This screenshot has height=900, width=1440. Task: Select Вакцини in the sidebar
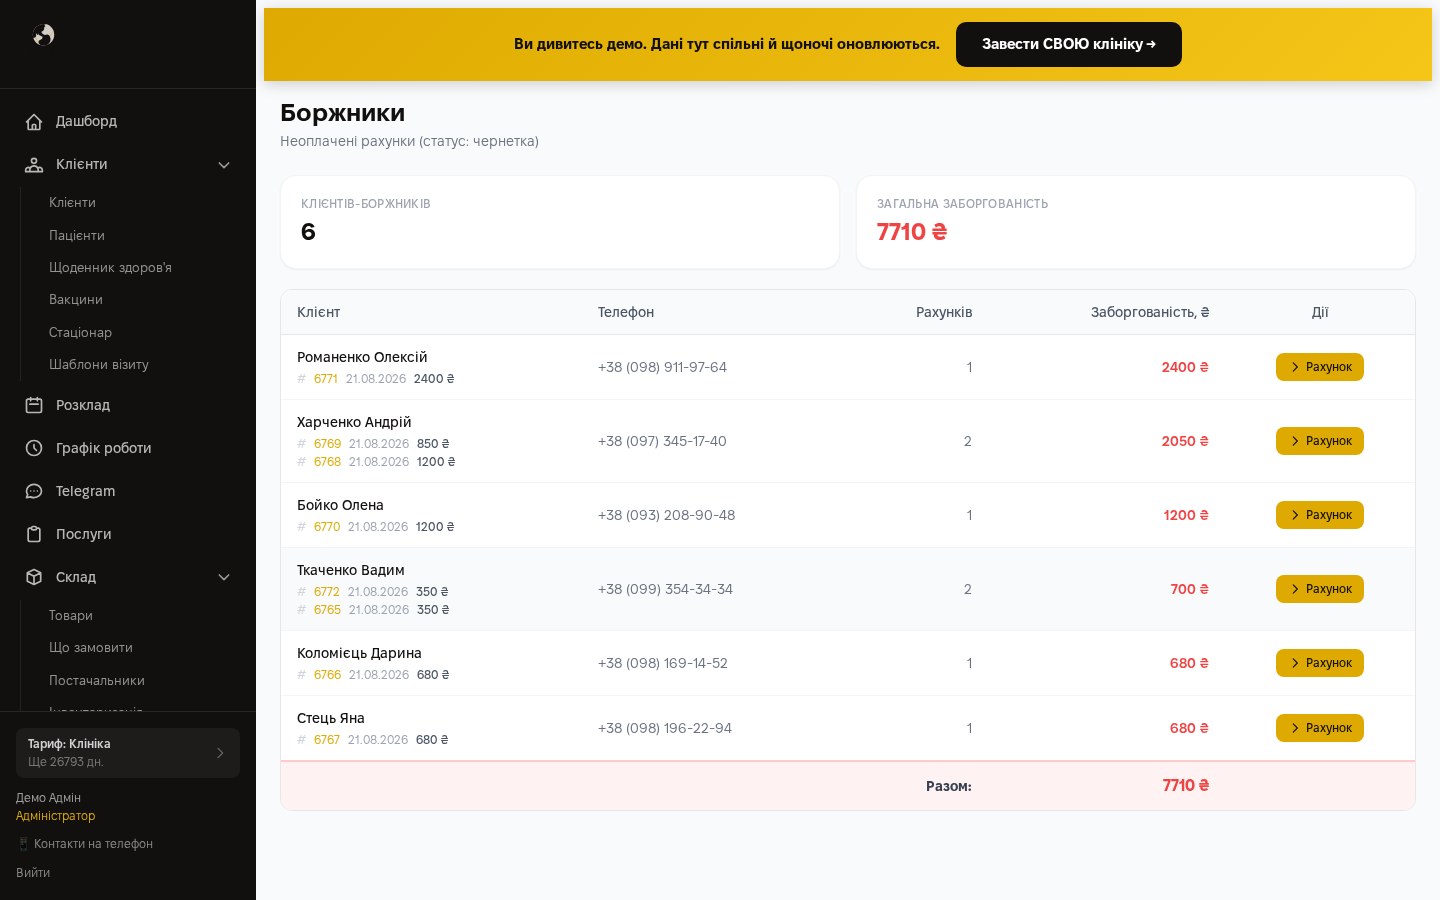click(76, 299)
